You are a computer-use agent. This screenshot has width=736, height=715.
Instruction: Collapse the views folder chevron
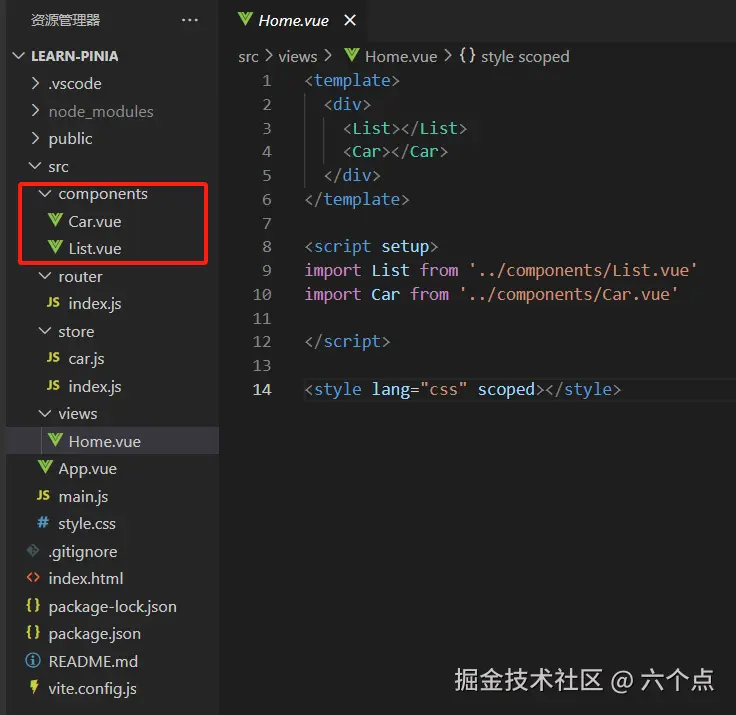click(x=45, y=414)
